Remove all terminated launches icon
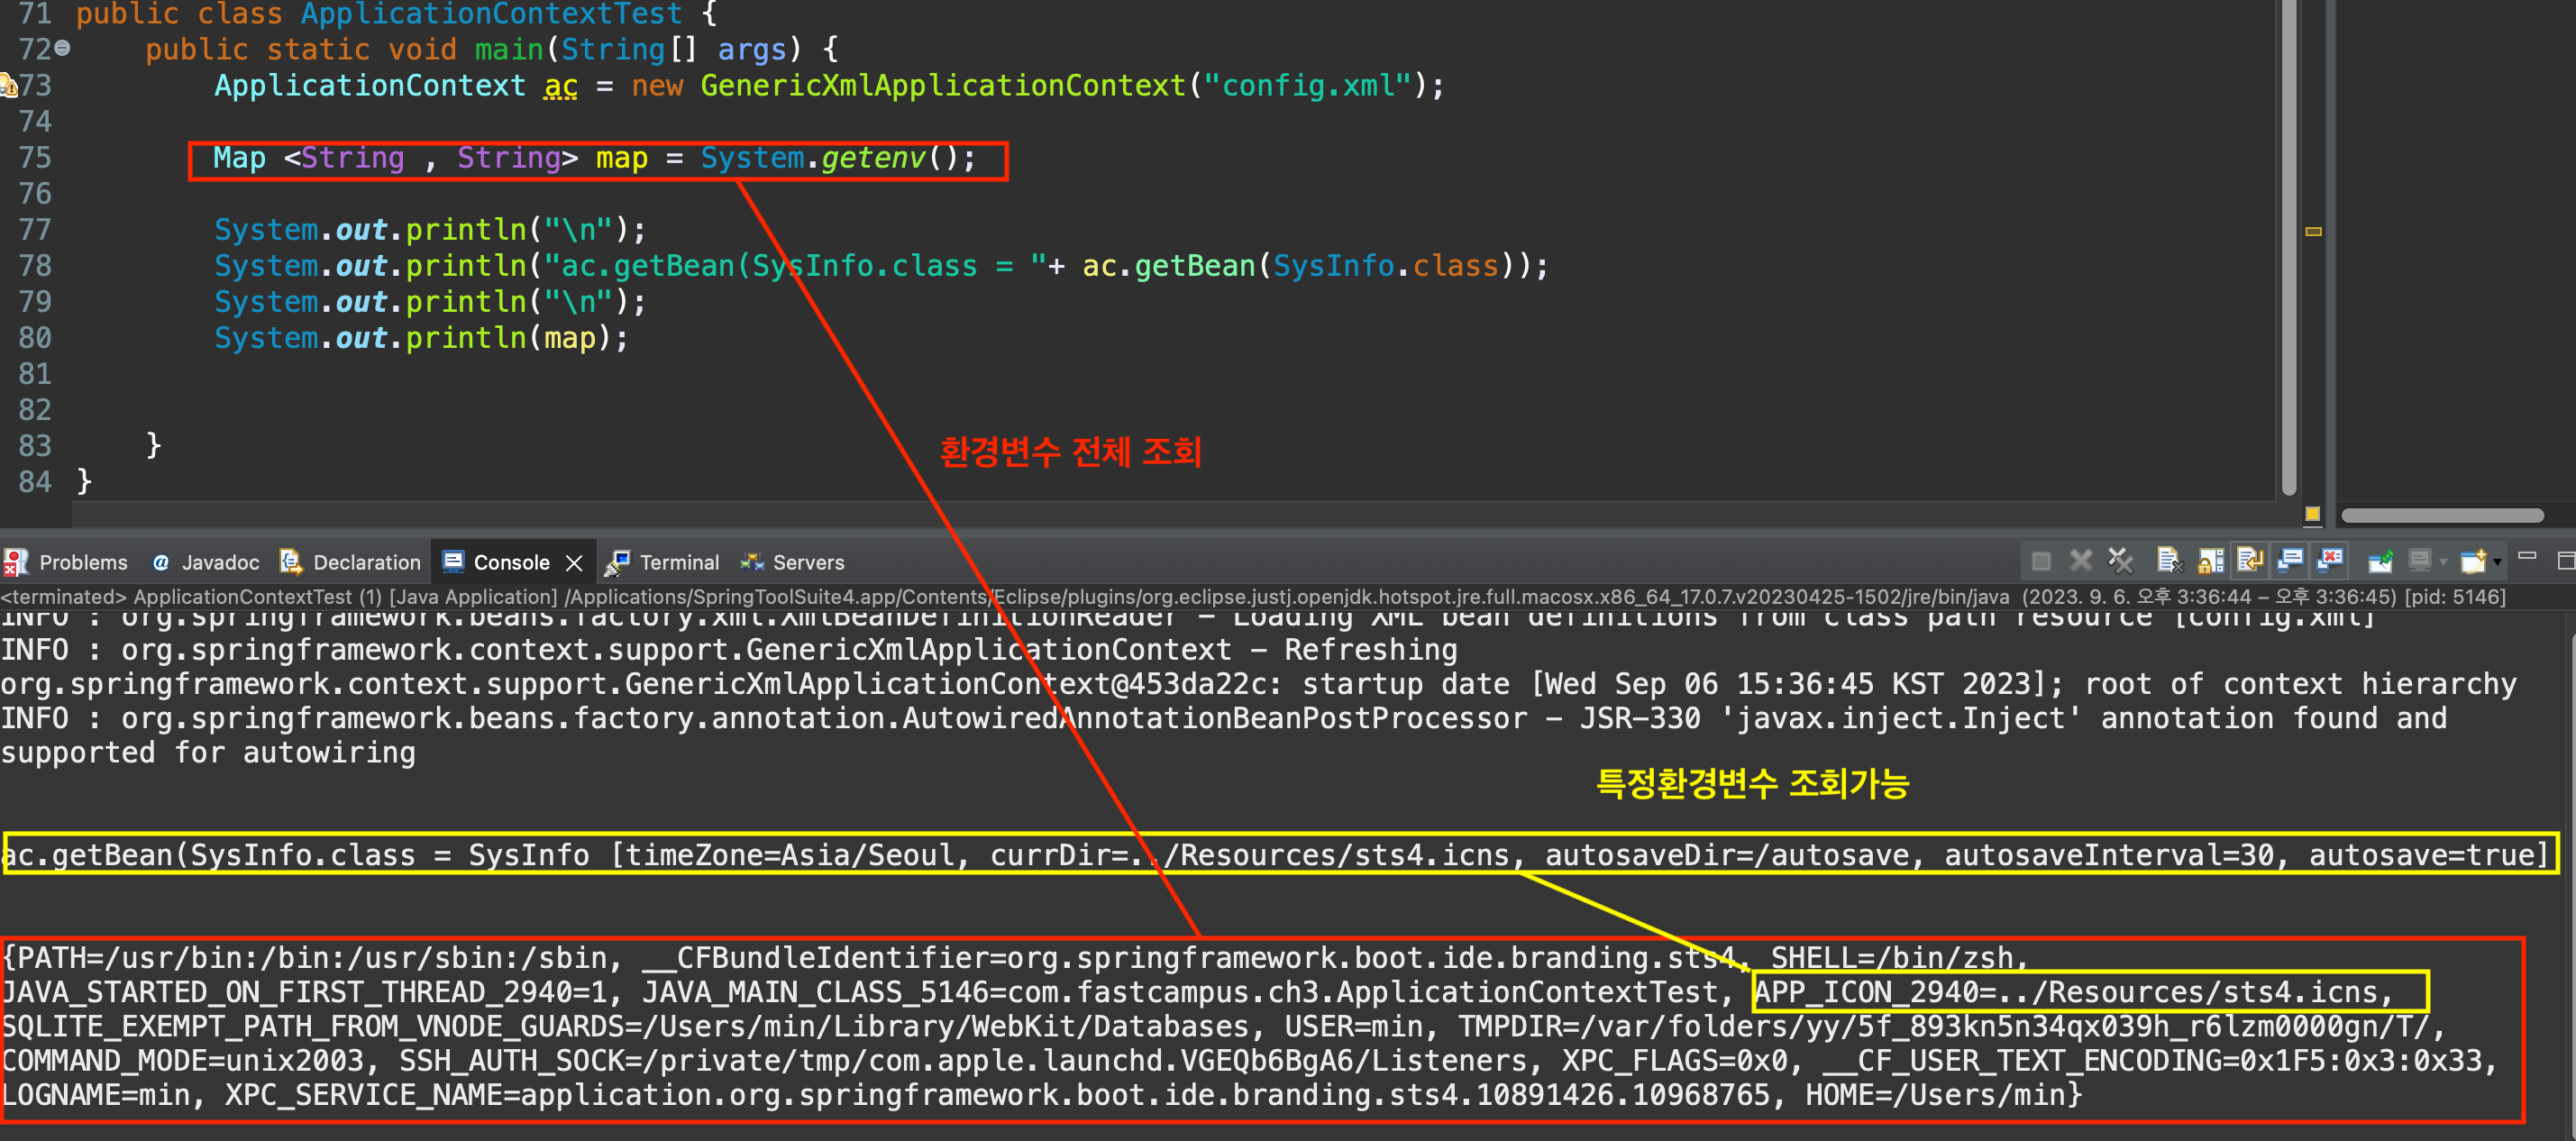2576x1141 pixels. point(2120,561)
